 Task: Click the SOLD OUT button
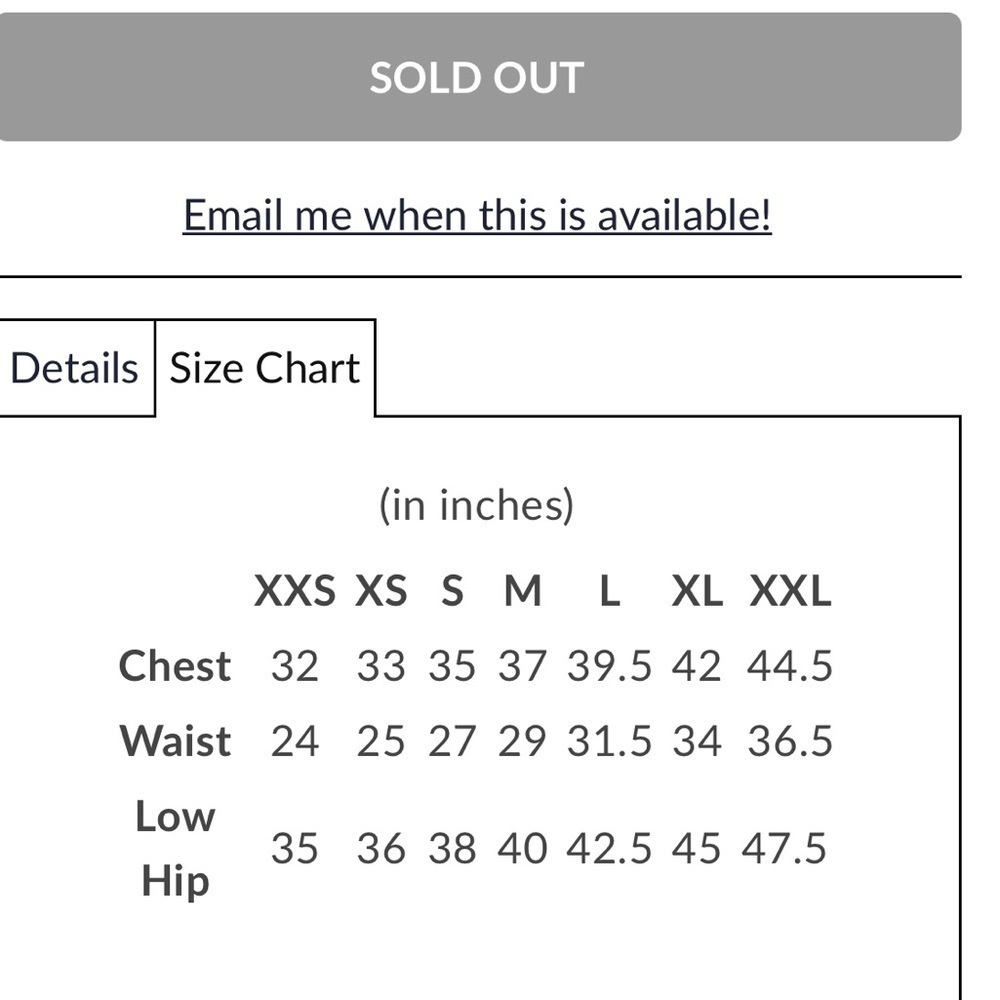480,77
